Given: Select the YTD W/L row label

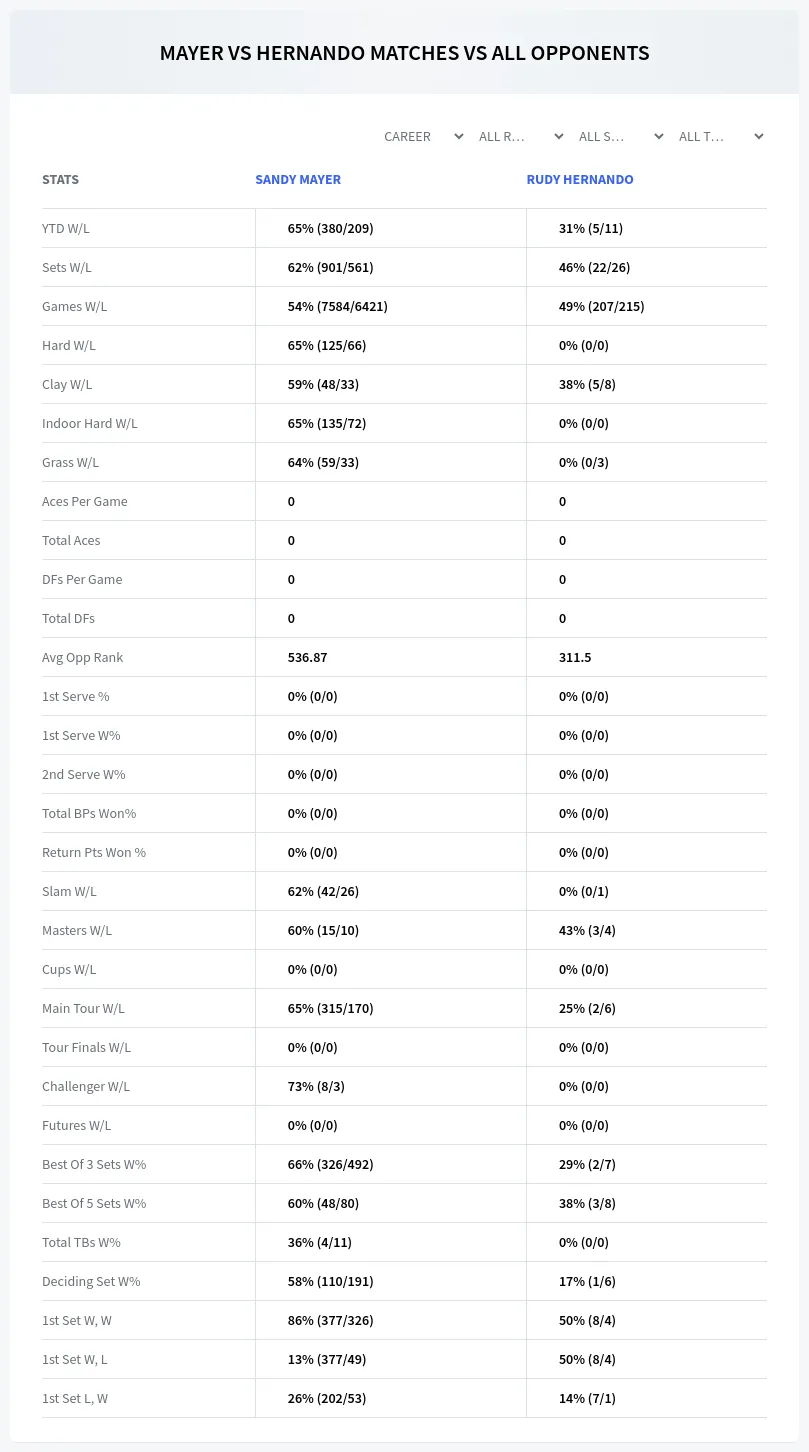Looking at the screenshot, I should (66, 228).
